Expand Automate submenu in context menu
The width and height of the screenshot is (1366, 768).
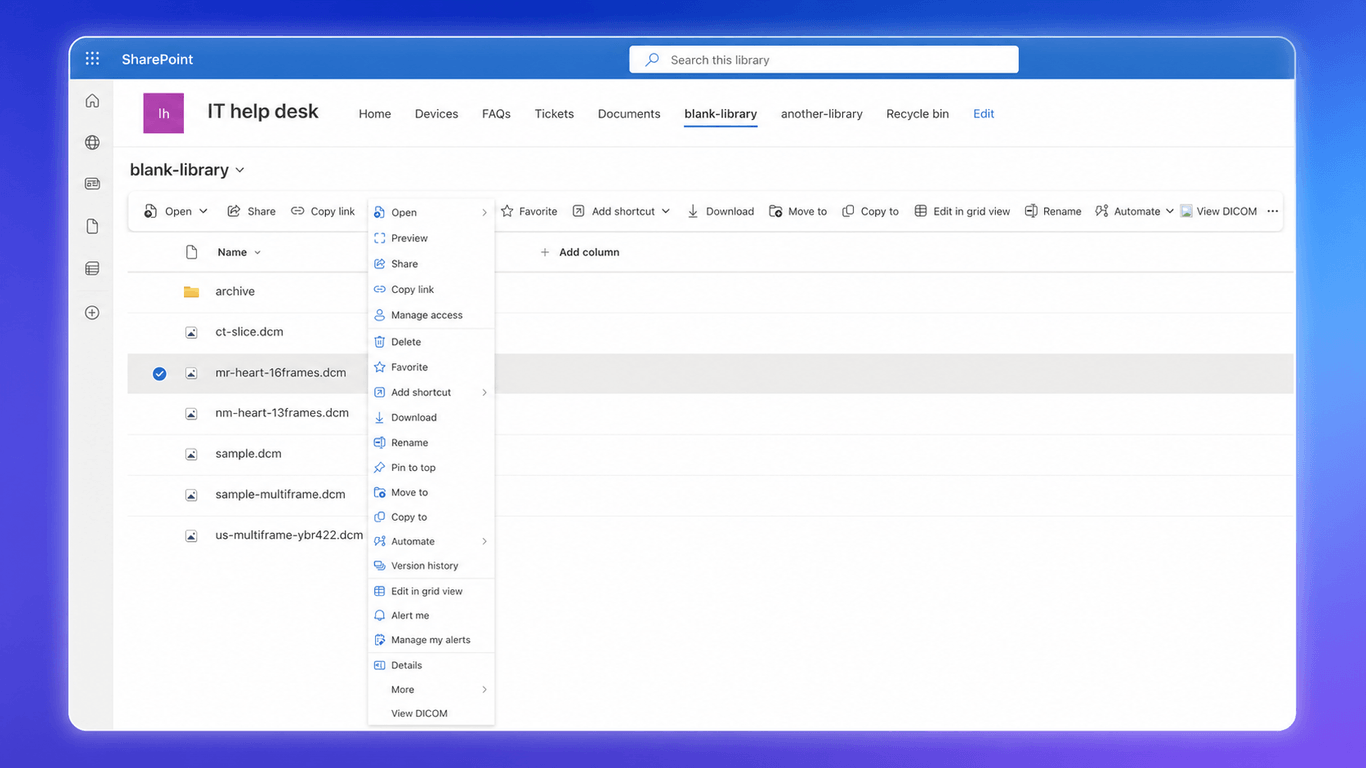pyautogui.click(x=484, y=541)
